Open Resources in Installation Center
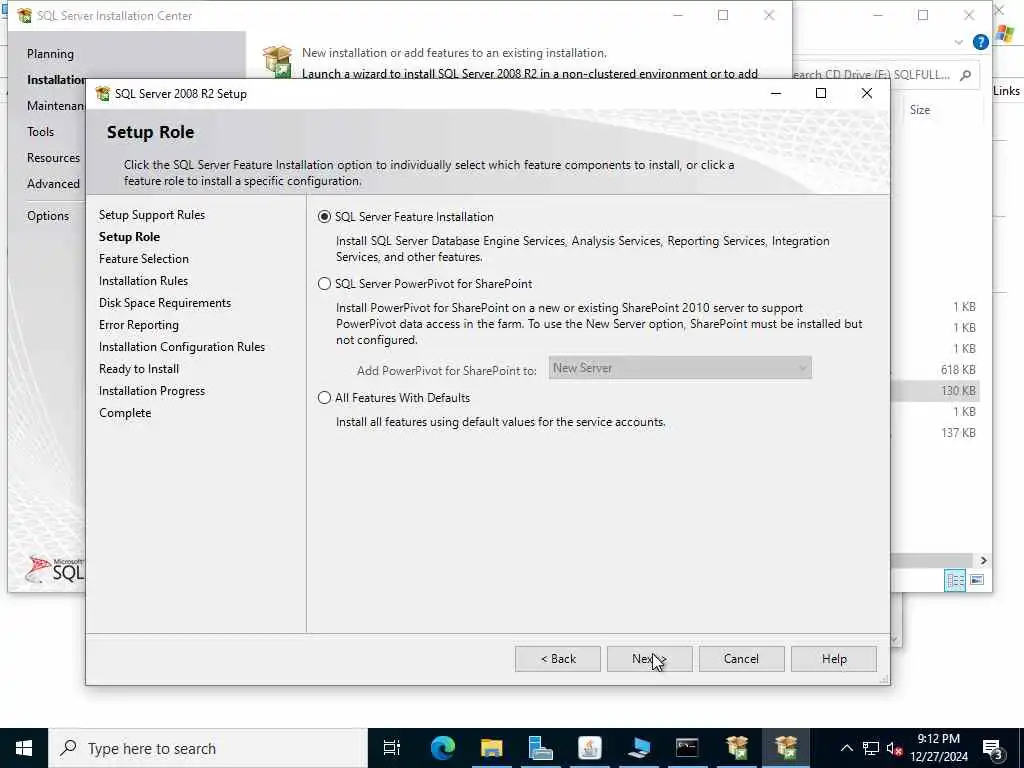Image resolution: width=1024 pixels, height=768 pixels. coord(53,158)
